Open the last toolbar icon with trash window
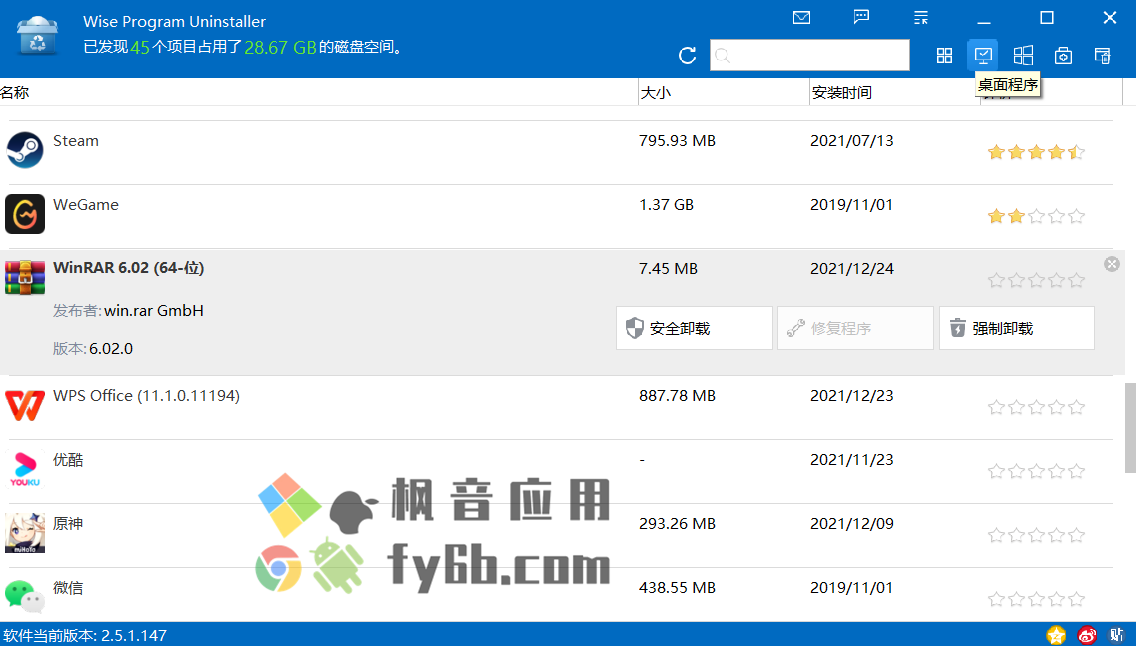 pos(1102,56)
